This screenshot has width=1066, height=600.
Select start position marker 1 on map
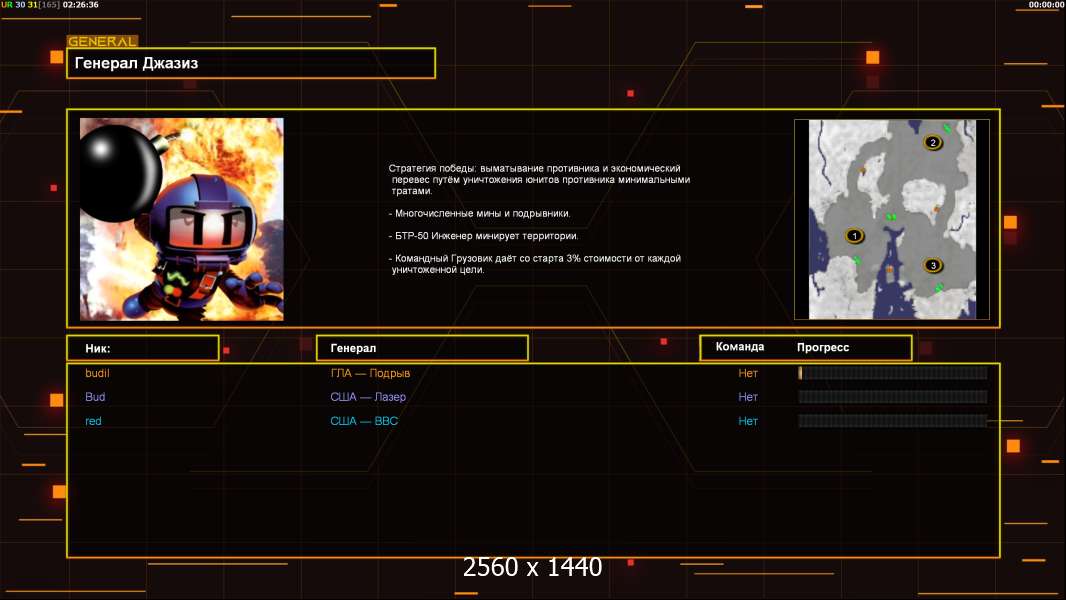(x=855, y=236)
